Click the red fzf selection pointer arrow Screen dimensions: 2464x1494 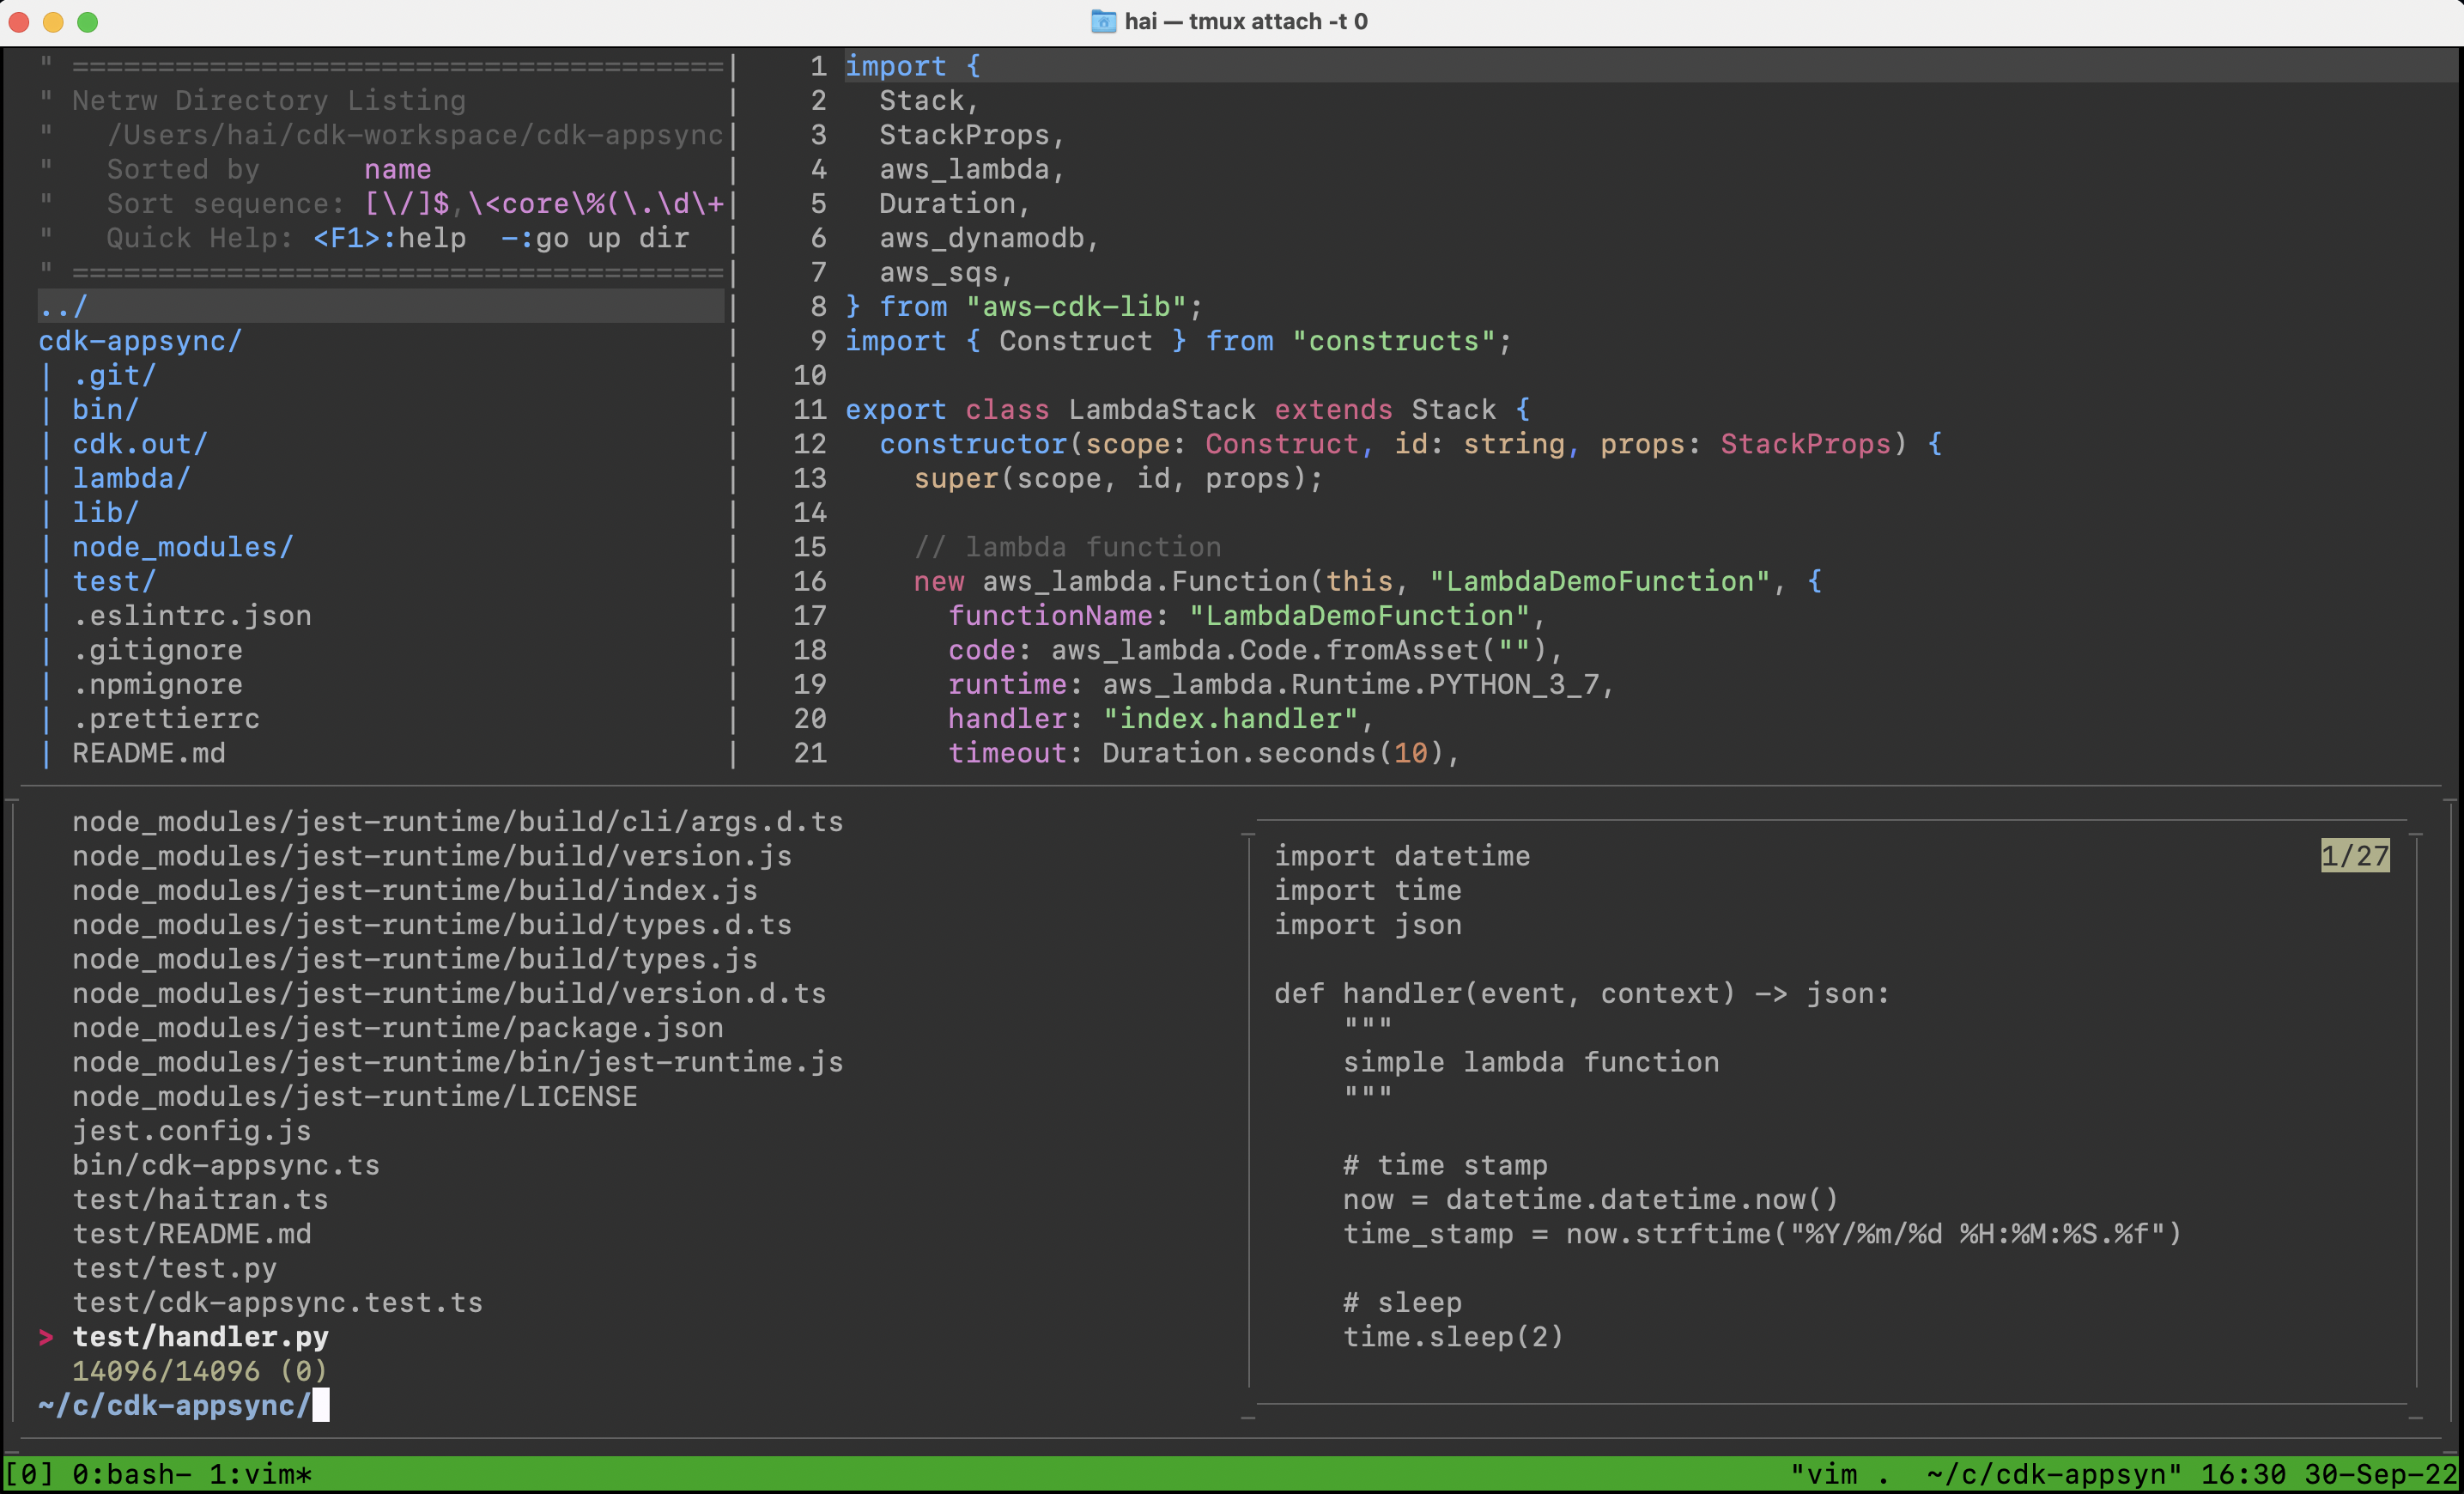click(x=46, y=1337)
